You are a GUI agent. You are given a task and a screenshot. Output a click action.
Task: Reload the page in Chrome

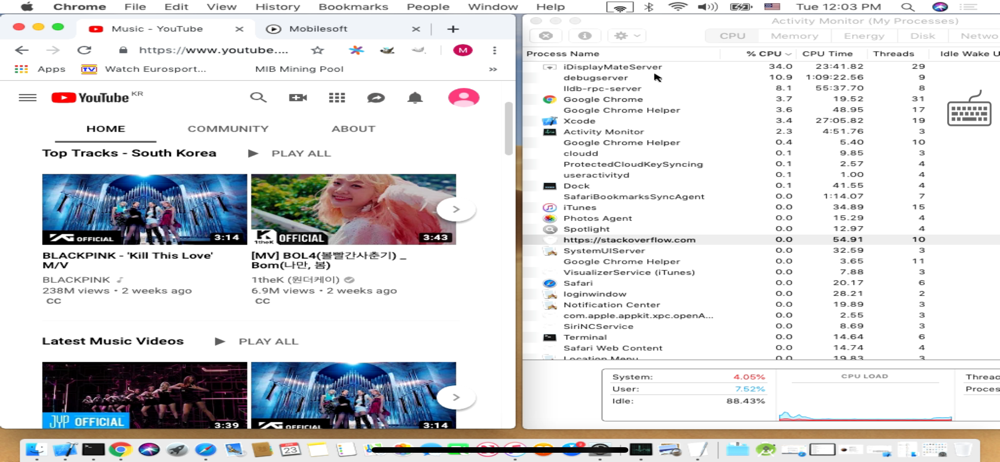pos(84,50)
